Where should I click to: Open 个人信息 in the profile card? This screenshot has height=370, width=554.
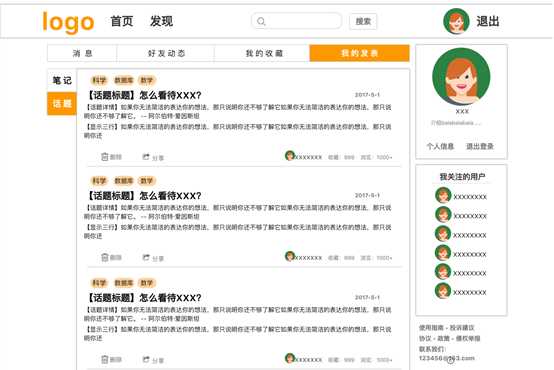pos(440,146)
